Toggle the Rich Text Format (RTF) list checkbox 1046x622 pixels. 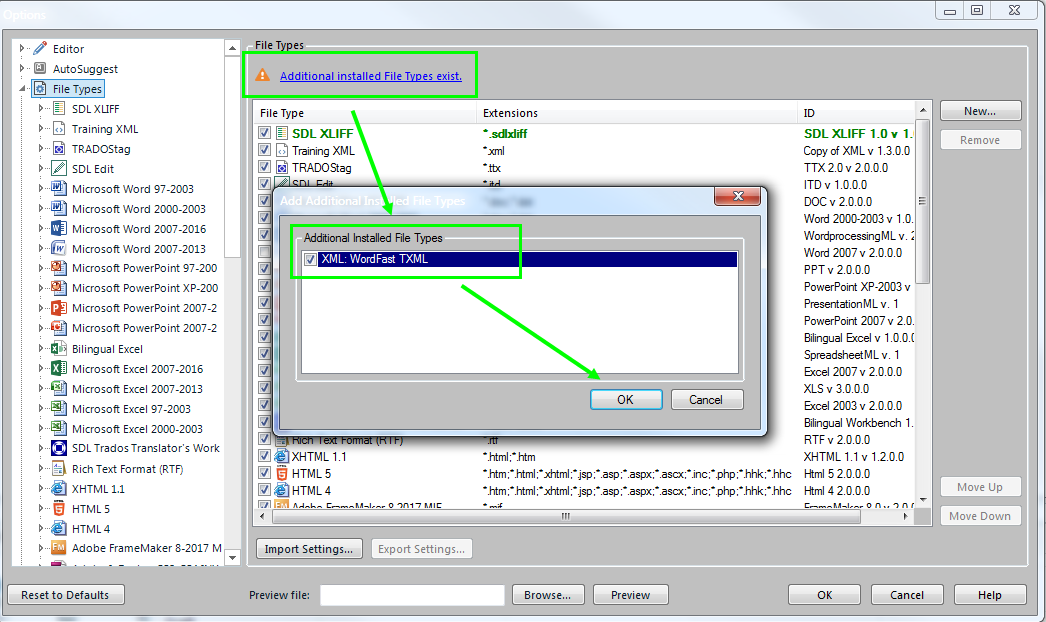(265, 439)
